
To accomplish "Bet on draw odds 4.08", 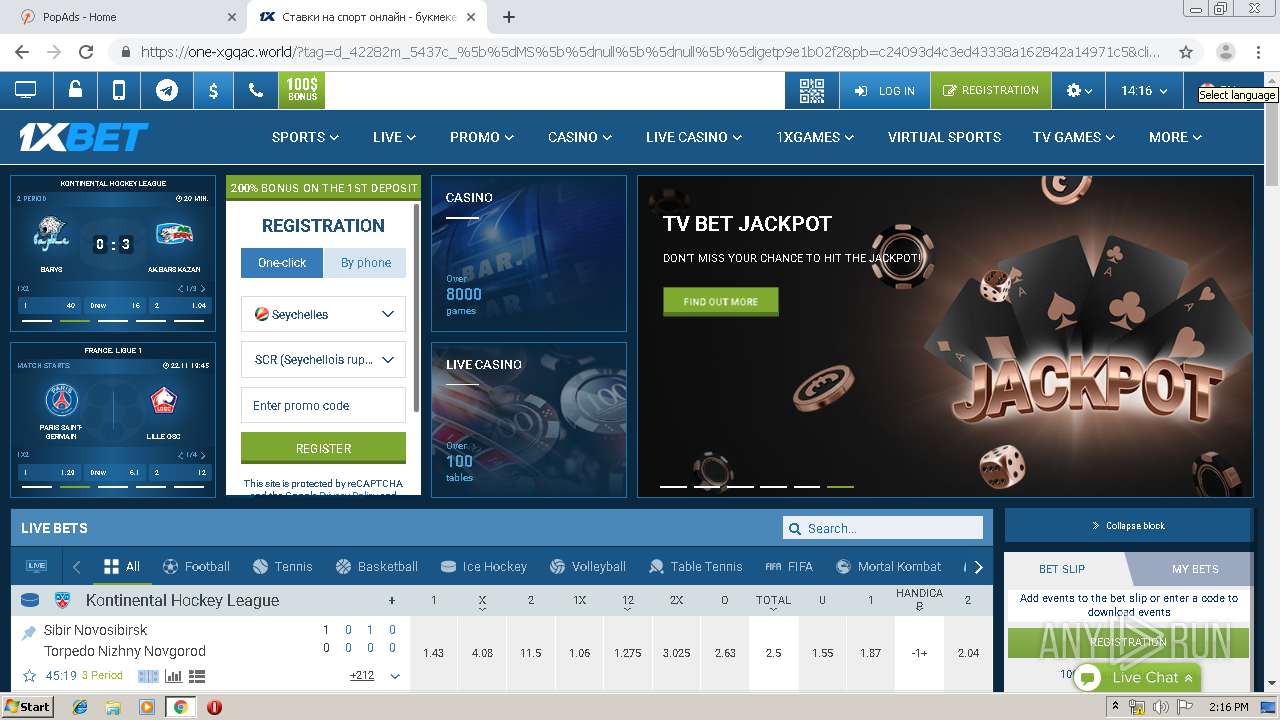I will tap(482, 653).
